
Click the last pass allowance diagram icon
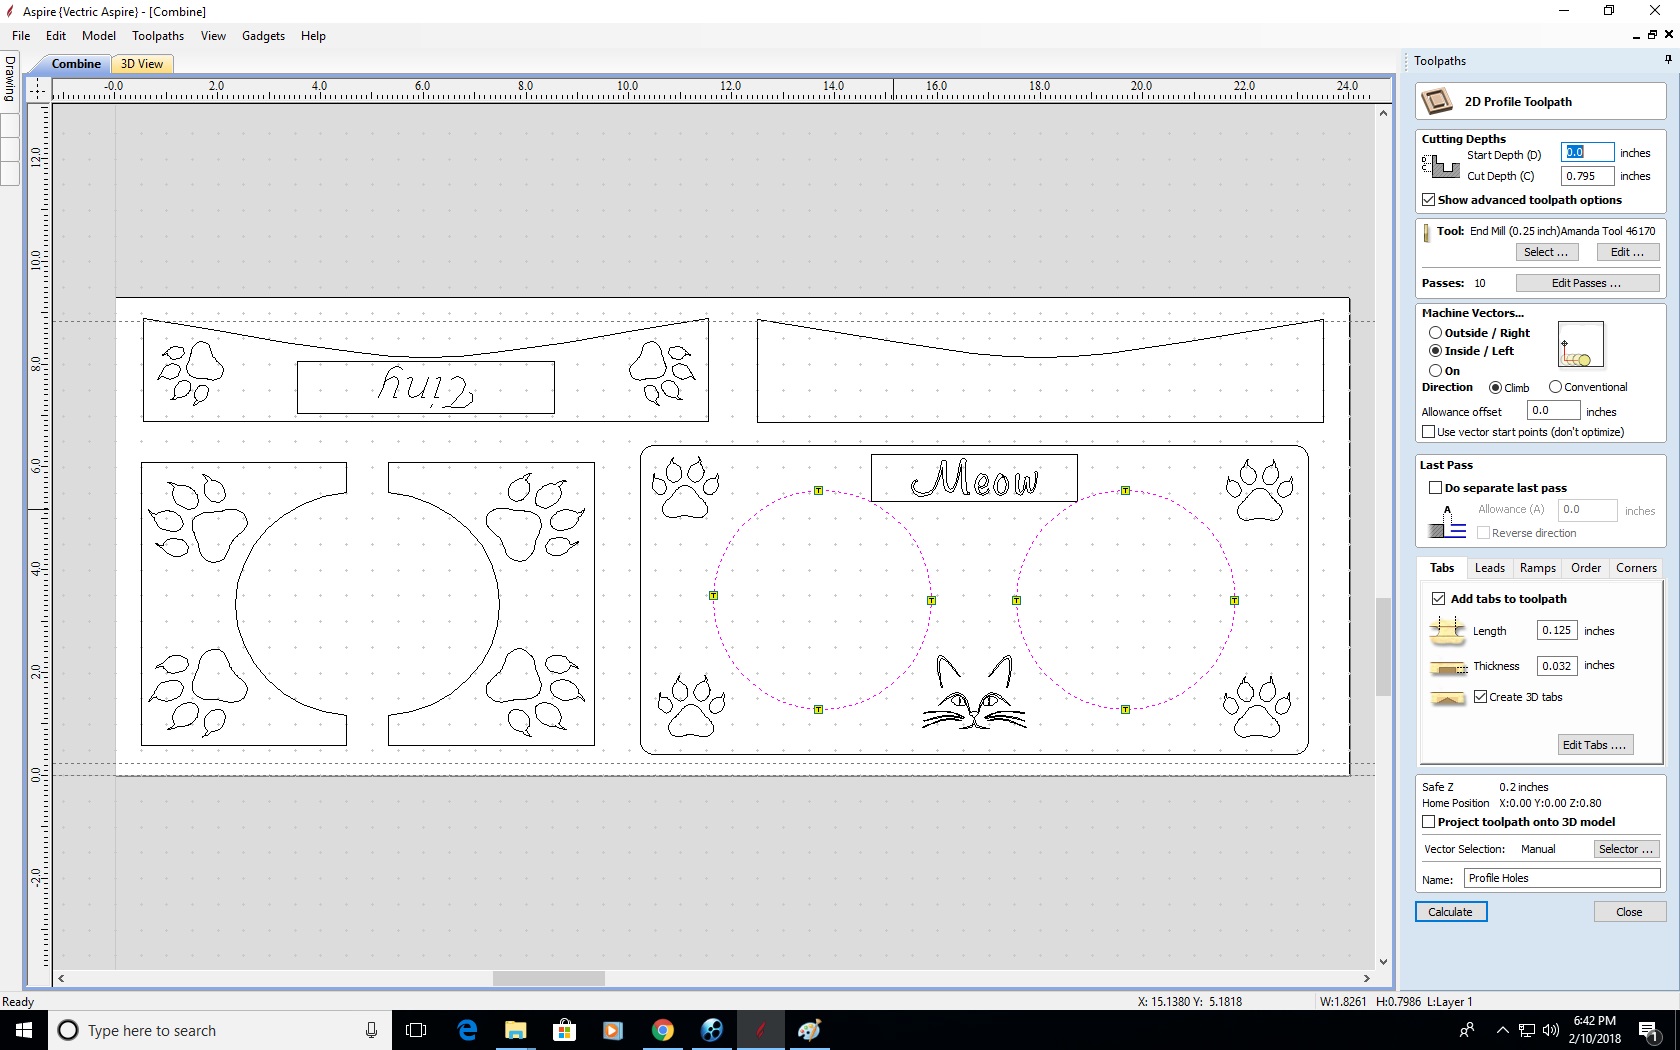(x=1447, y=522)
